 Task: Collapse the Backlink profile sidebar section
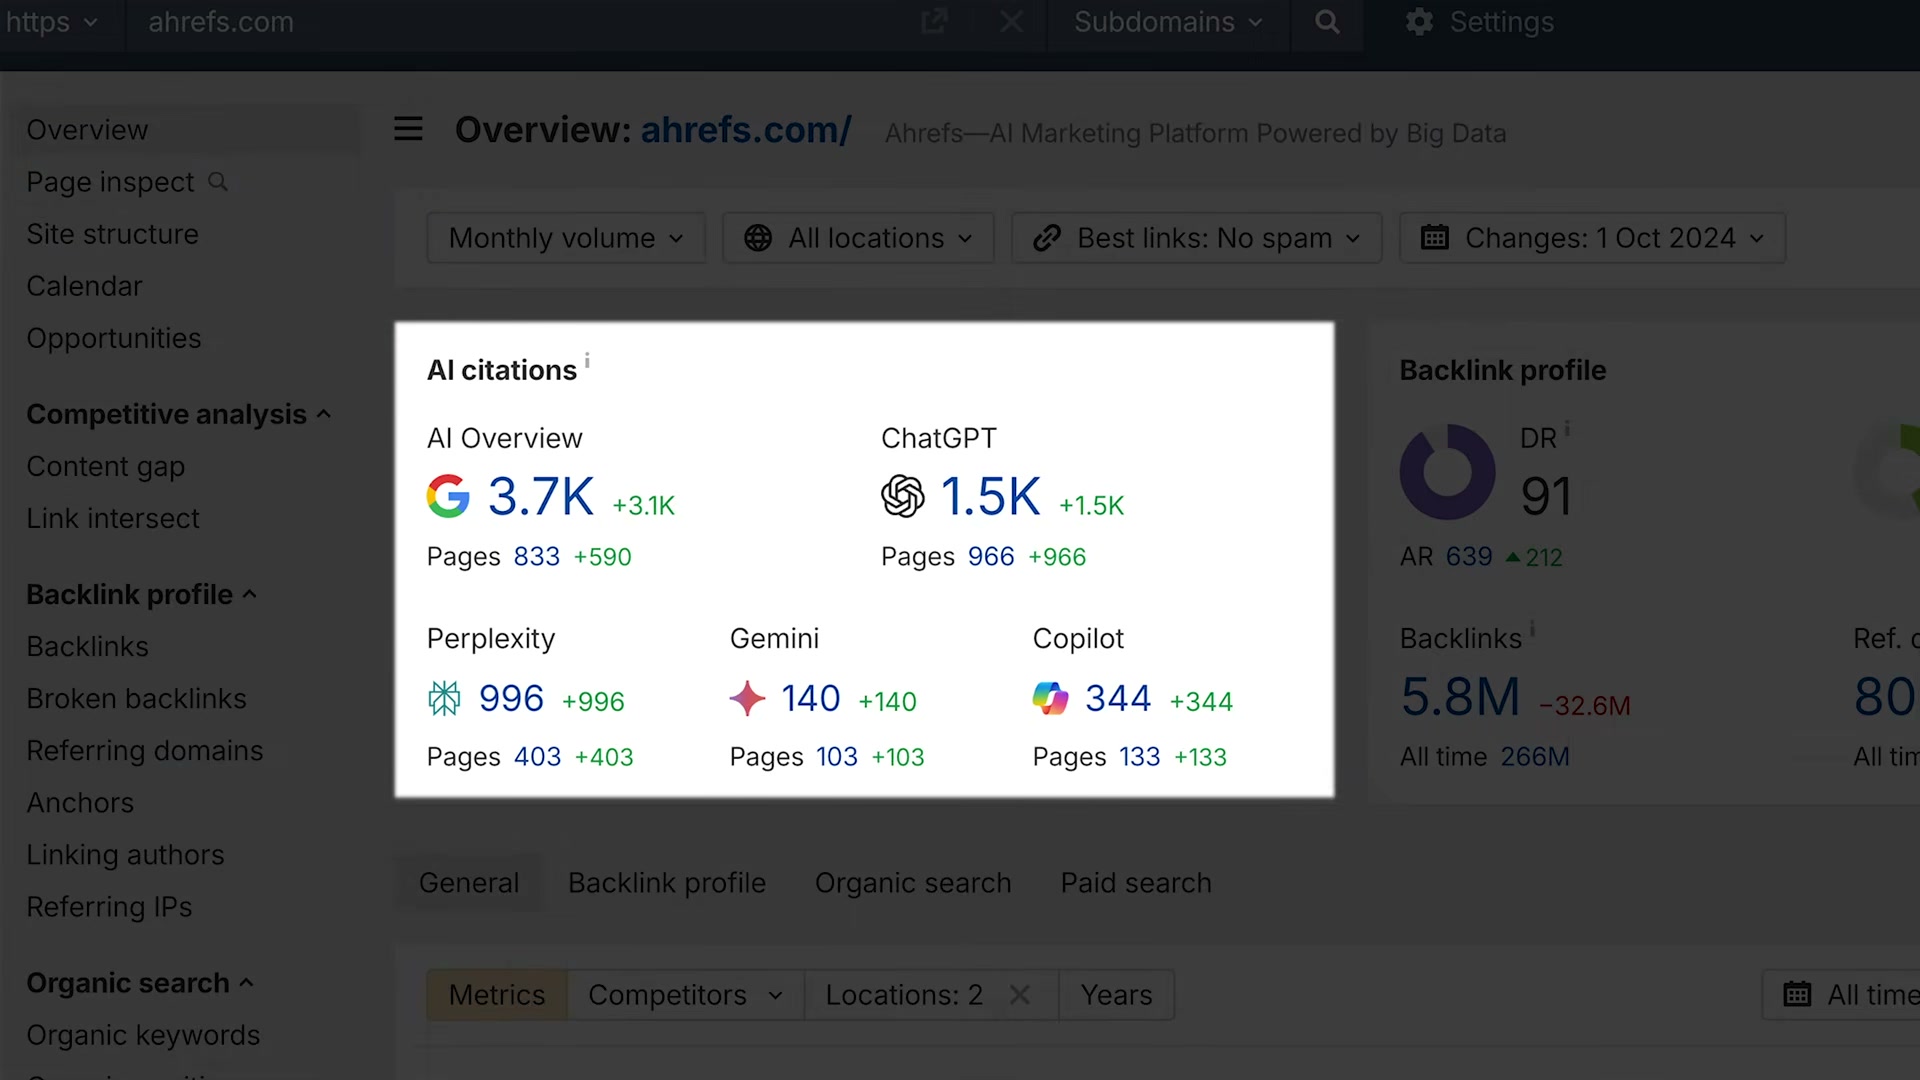point(141,594)
